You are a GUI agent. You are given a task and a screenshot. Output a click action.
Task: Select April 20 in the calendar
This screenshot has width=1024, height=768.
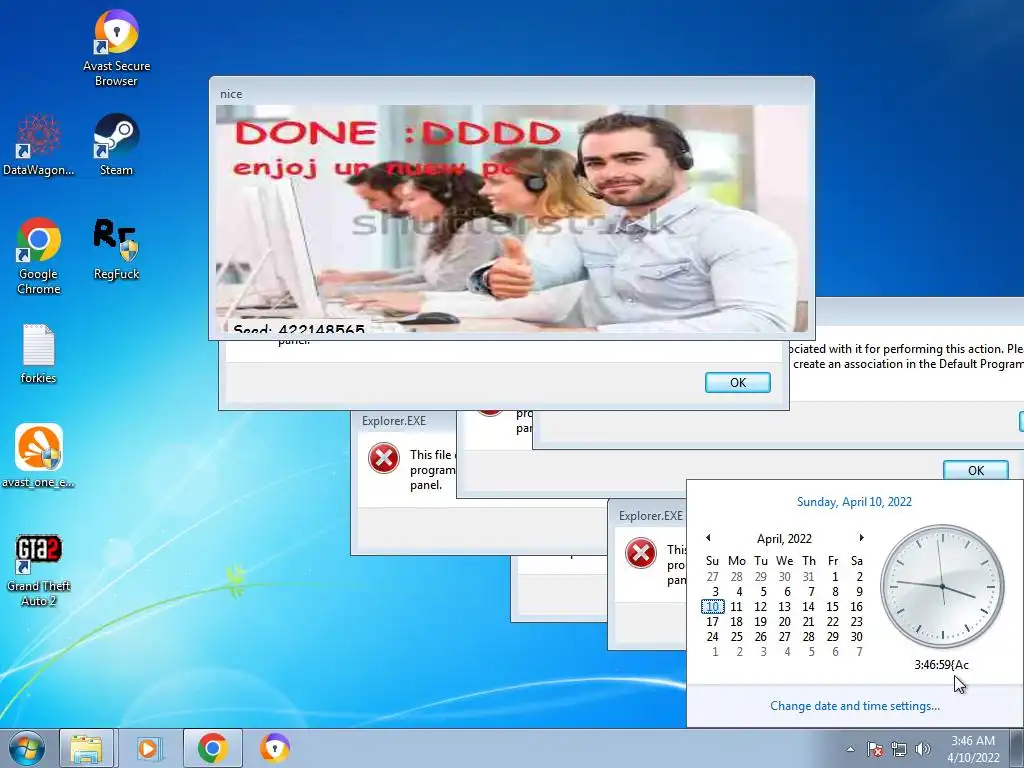784,622
